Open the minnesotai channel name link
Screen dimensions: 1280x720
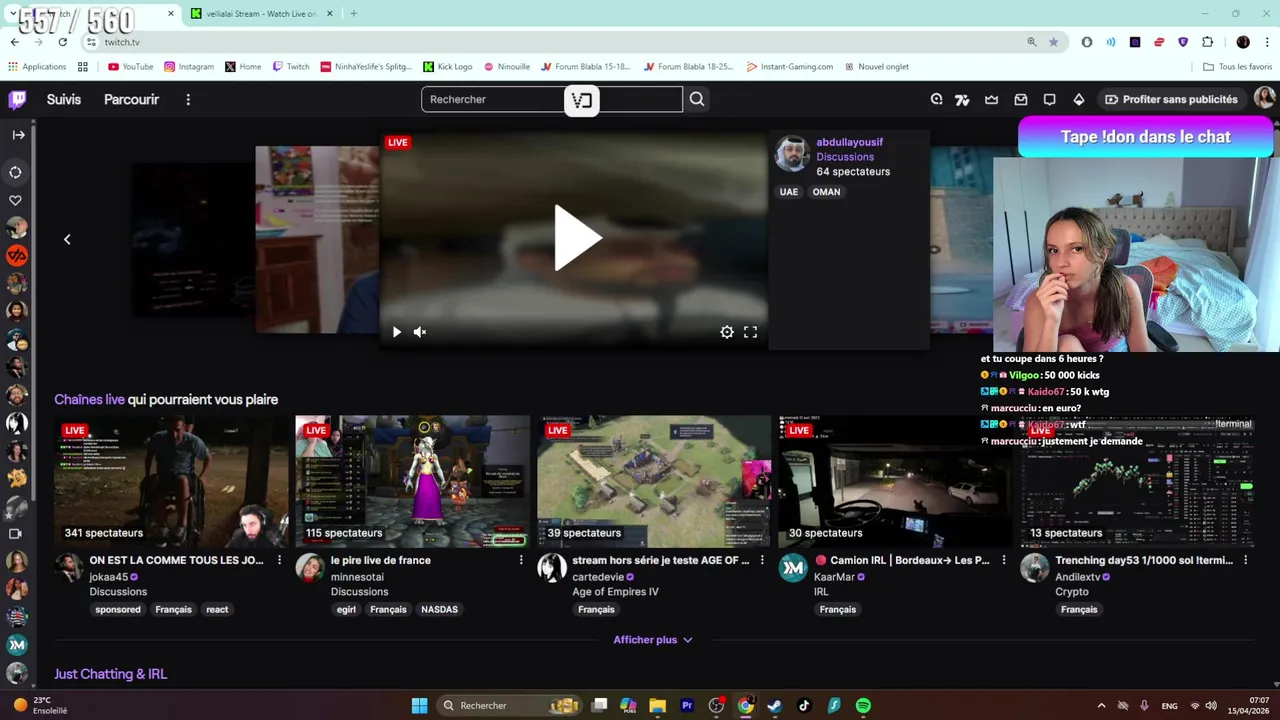click(x=357, y=577)
